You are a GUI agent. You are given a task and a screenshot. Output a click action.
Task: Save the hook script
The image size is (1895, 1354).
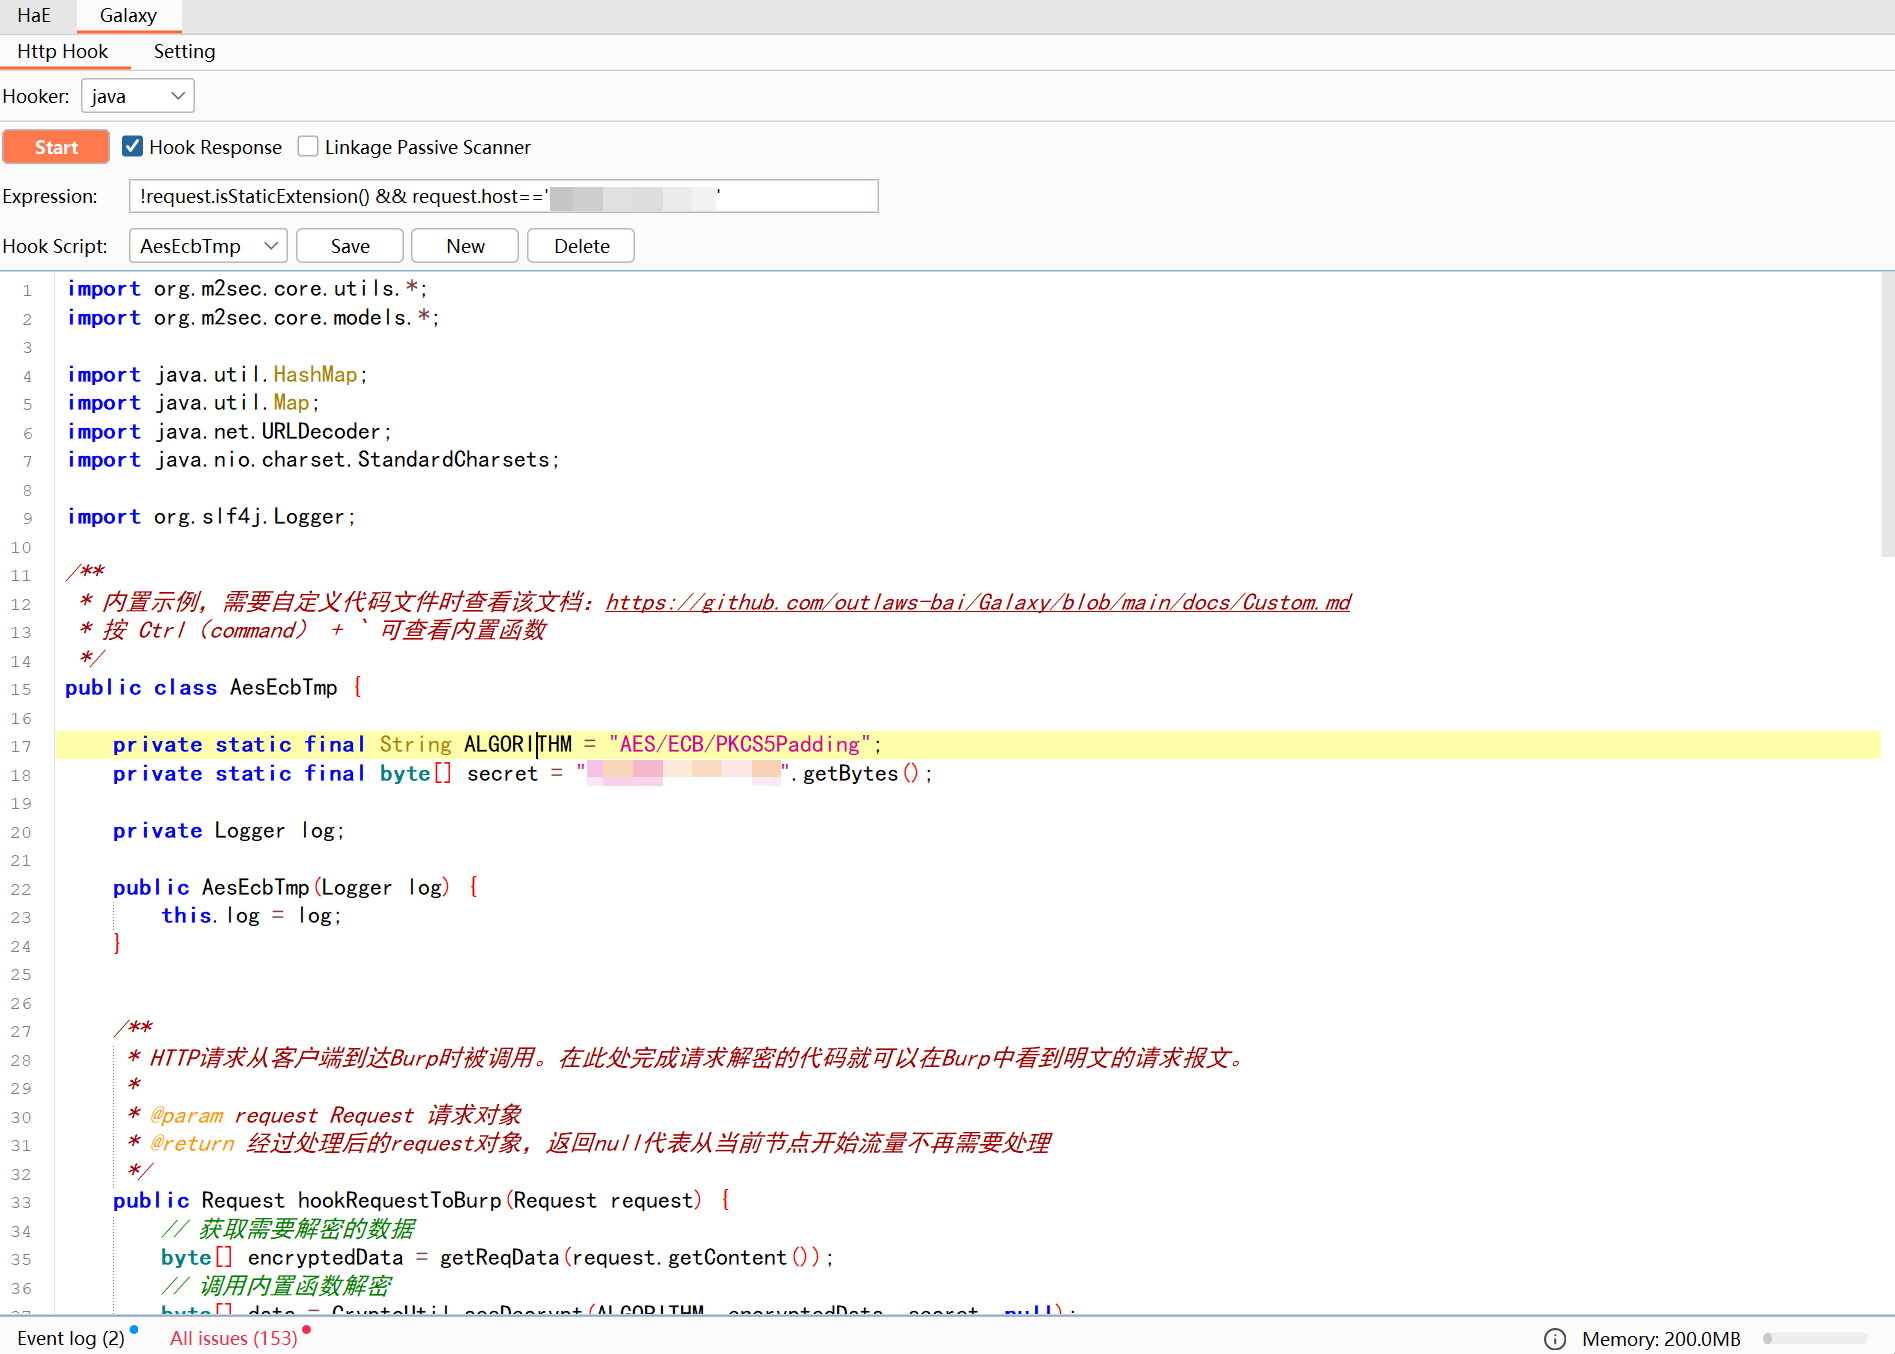click(350, 246)
